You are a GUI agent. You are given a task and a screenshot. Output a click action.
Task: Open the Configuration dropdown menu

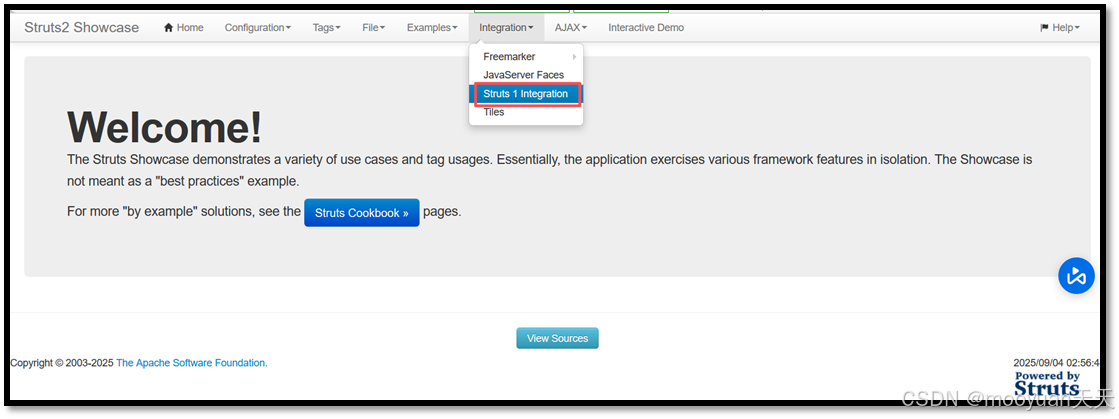[x=258, y=28]
